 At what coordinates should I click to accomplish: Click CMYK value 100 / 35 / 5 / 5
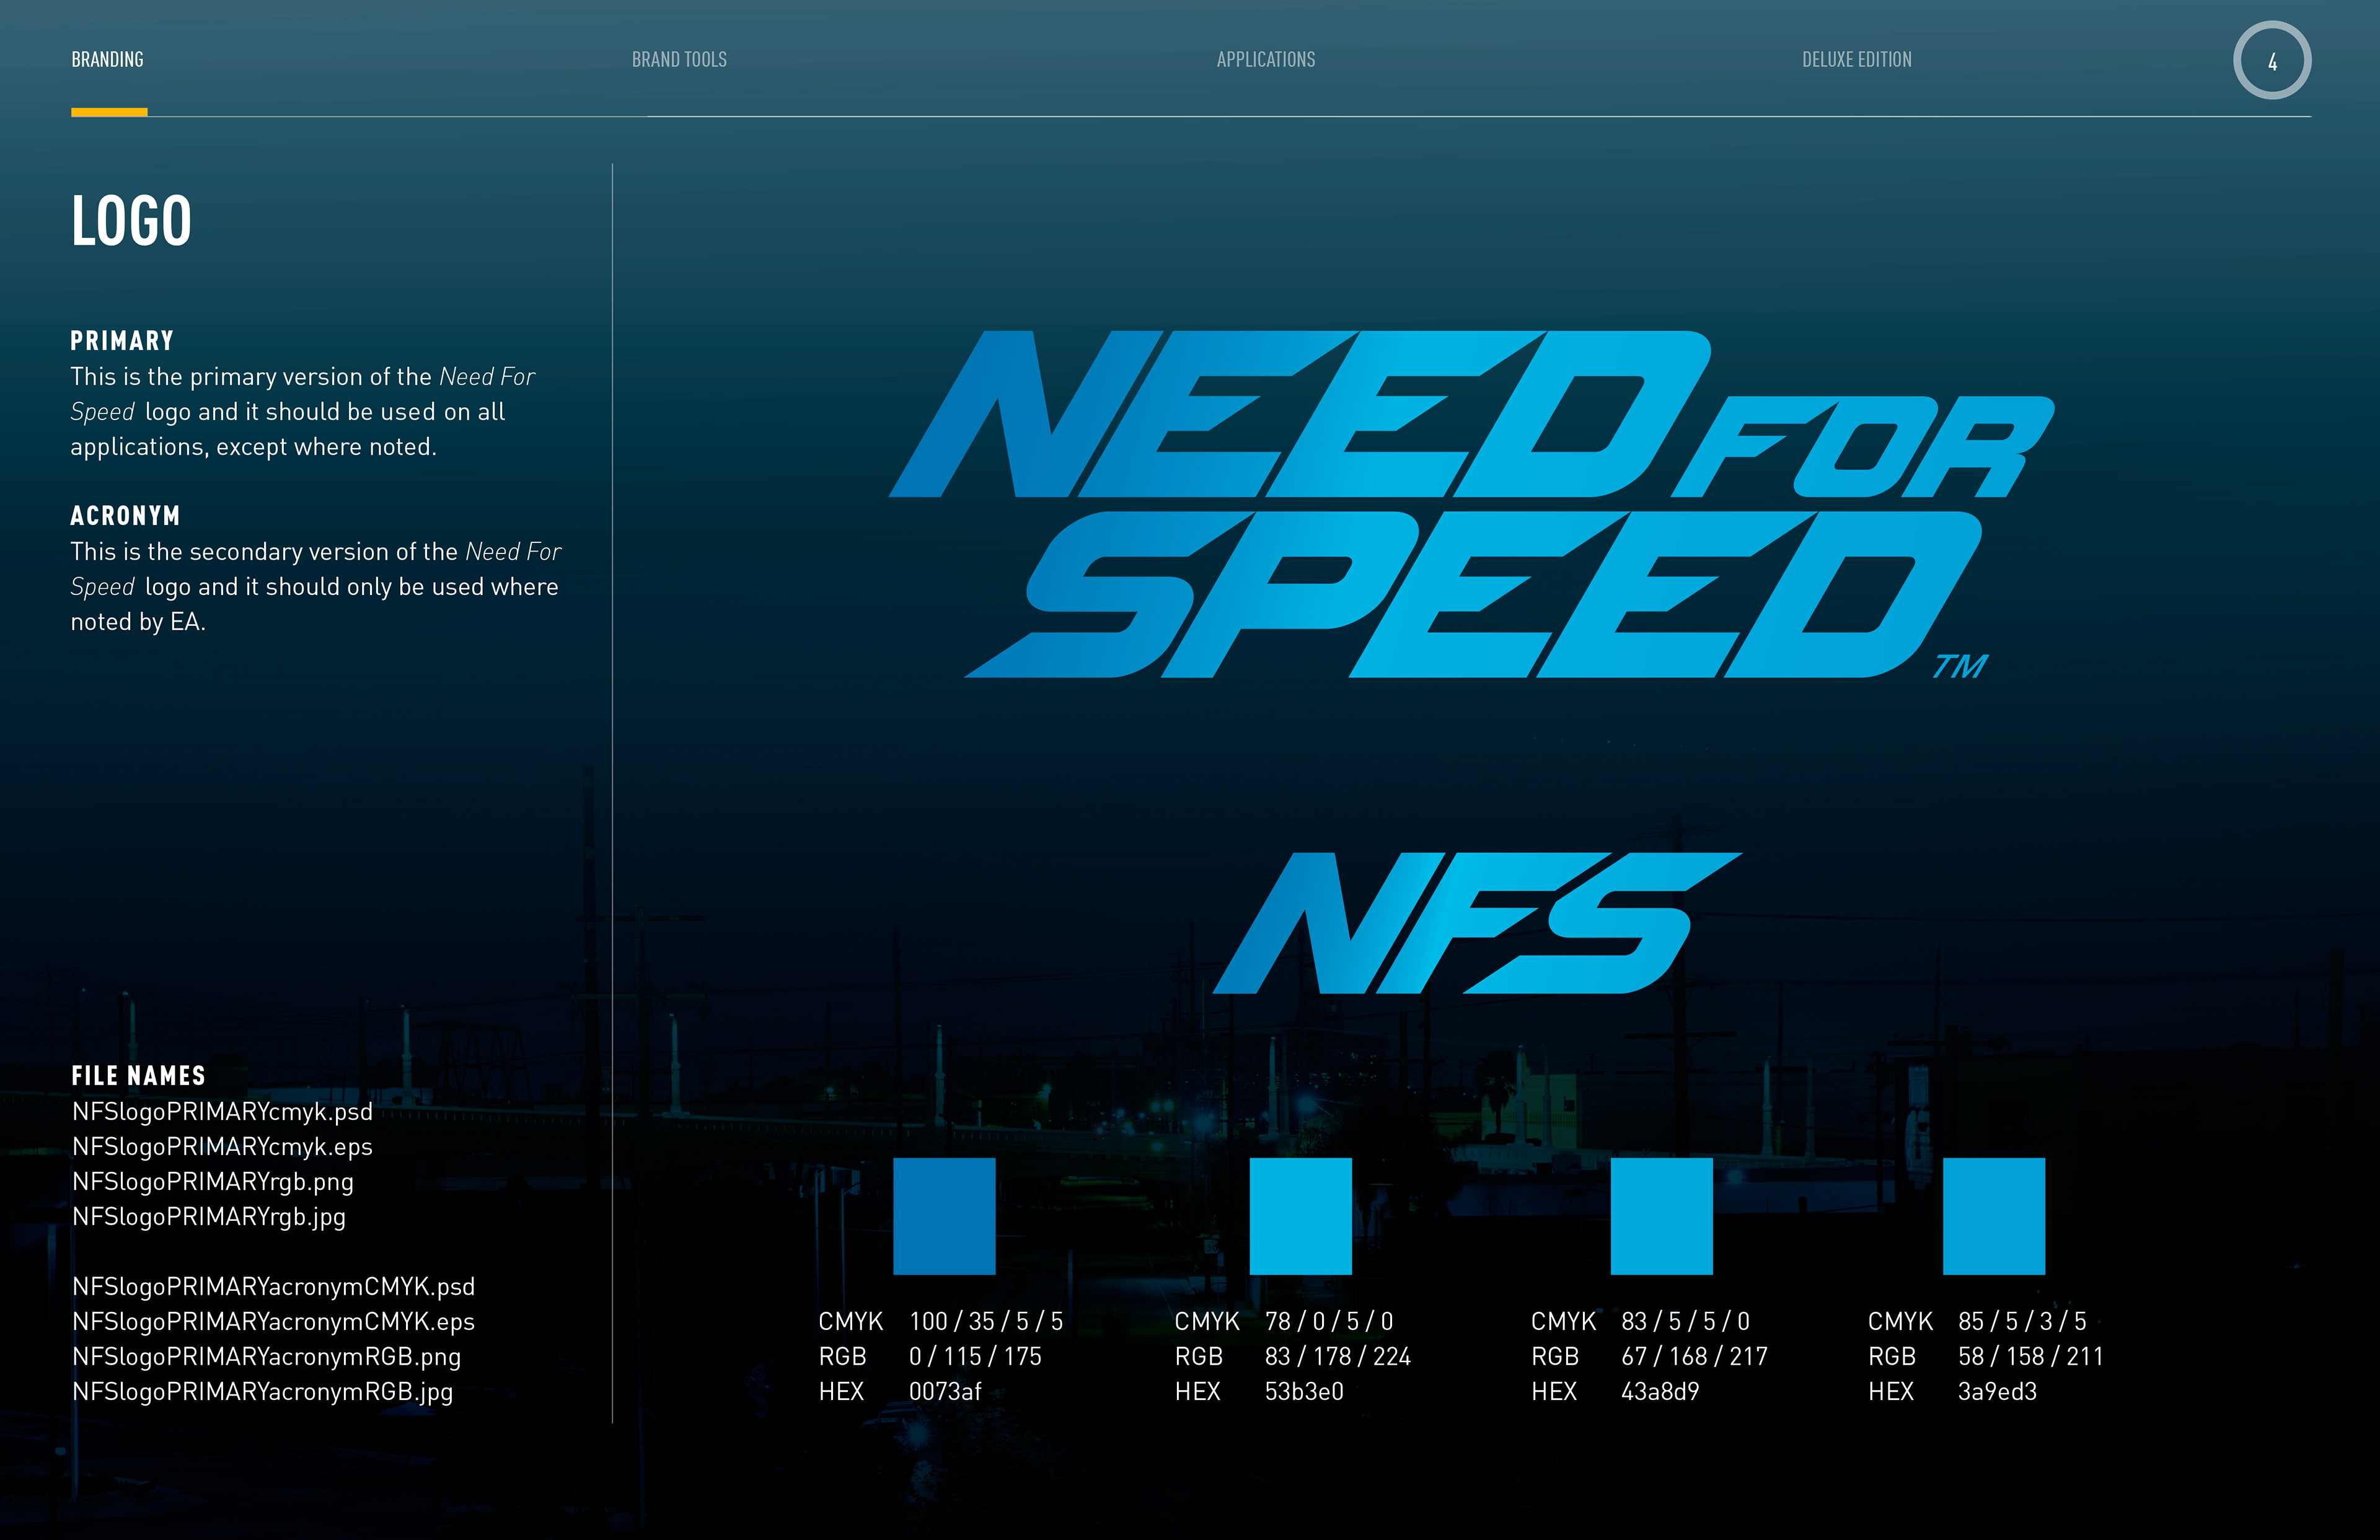click(986, 1322)
